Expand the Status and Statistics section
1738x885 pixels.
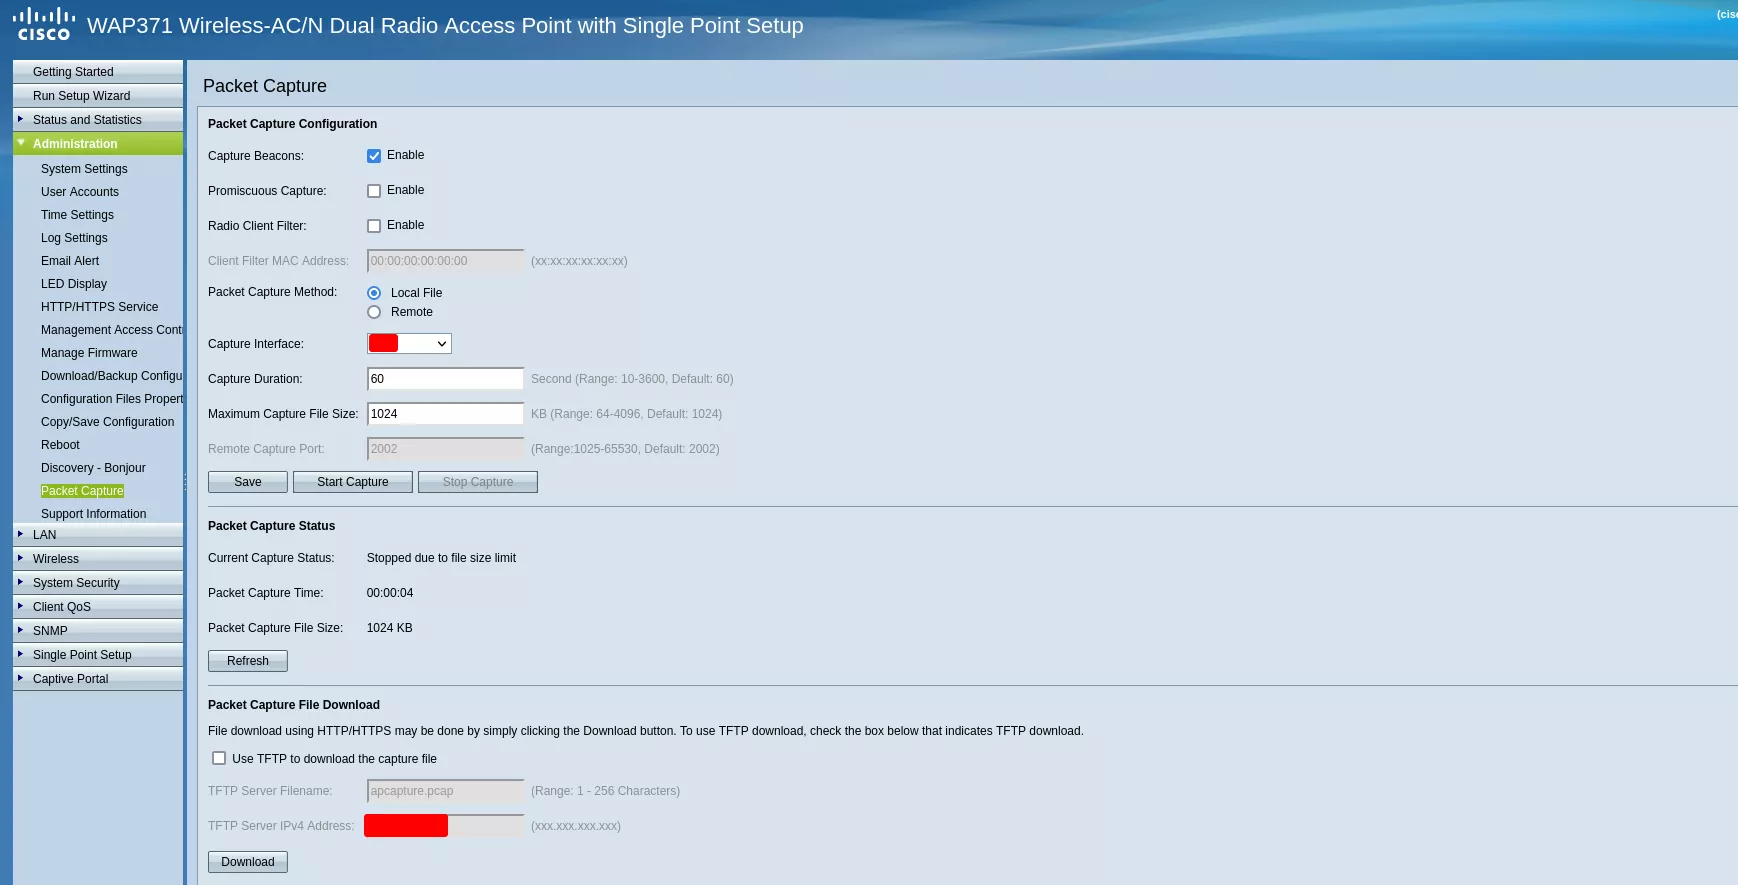coord(20,119)
